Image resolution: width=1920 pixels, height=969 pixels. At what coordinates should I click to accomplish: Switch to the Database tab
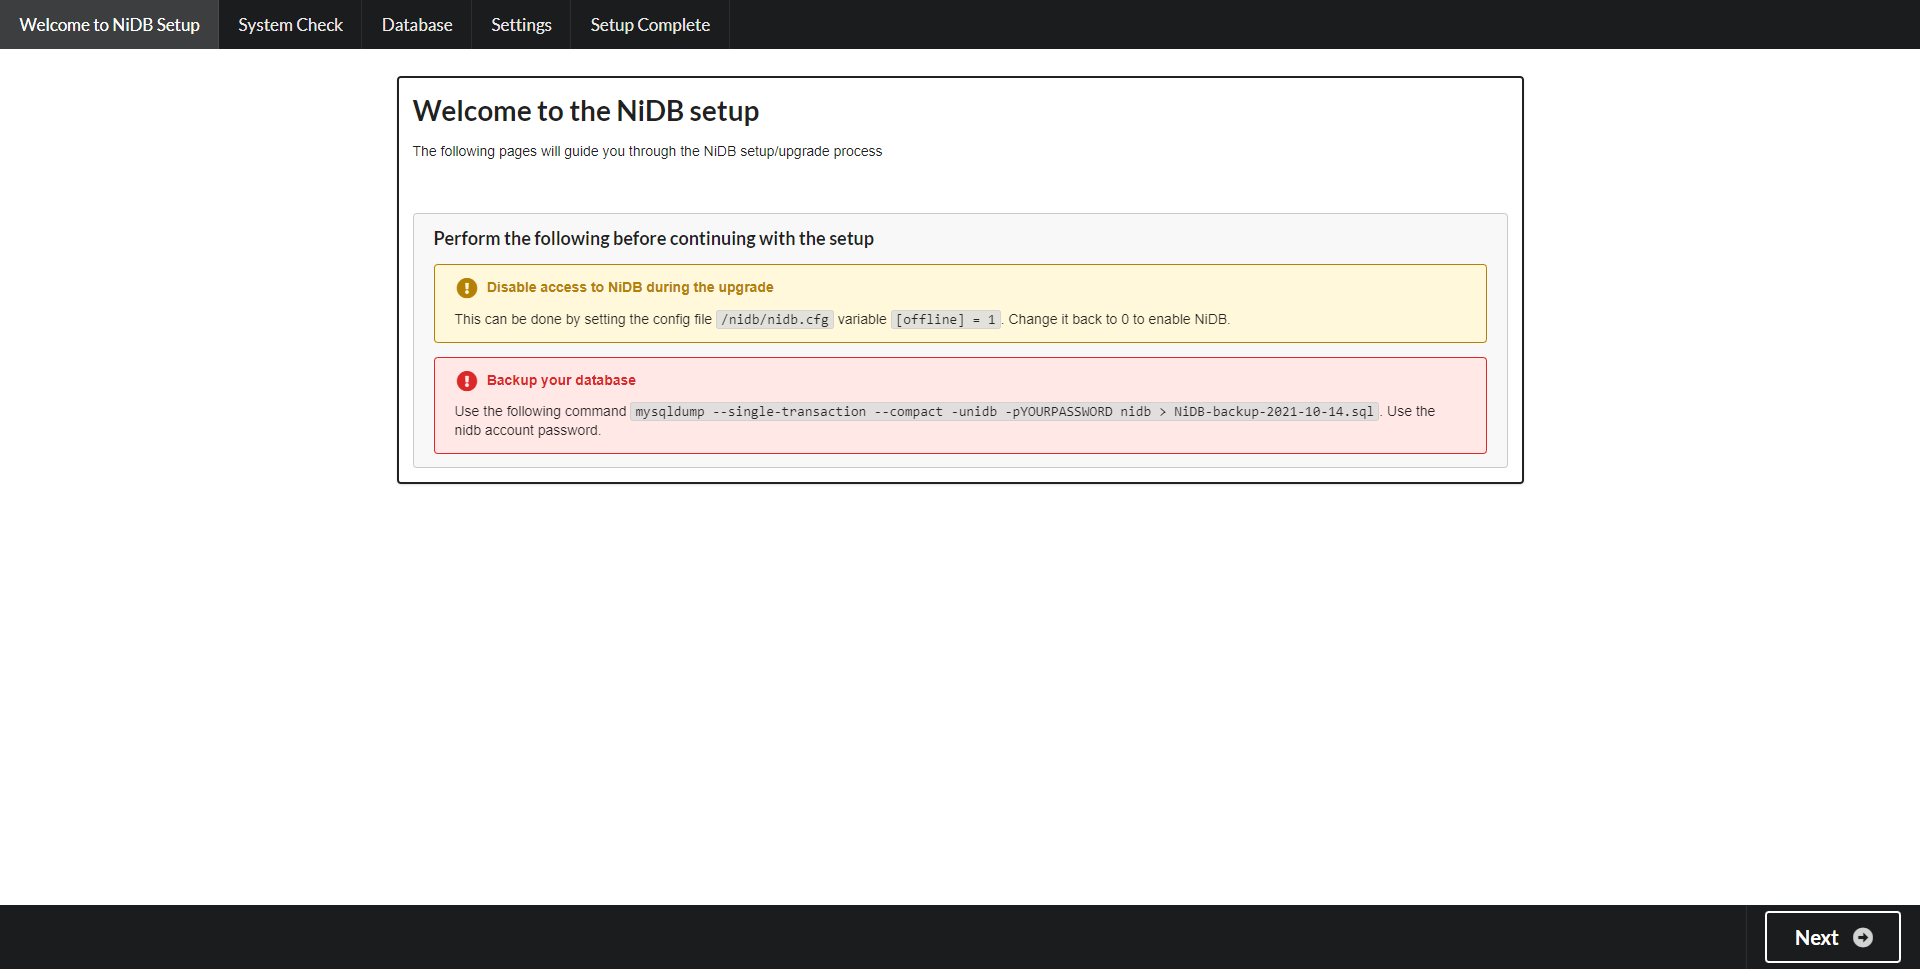pyautogui.click(x=416, y=25)
